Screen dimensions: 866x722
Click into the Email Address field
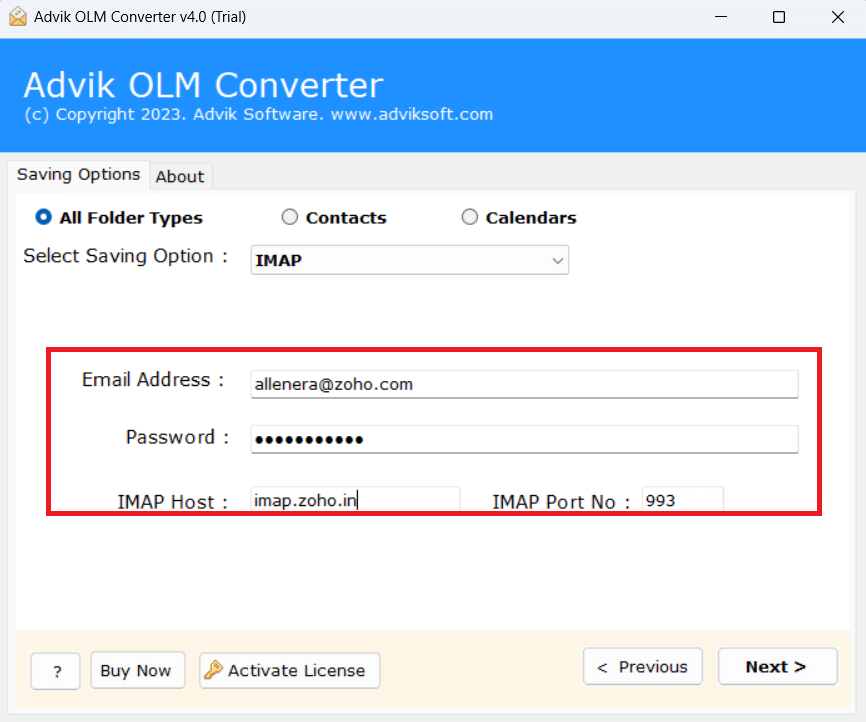[x=524, y=384]
